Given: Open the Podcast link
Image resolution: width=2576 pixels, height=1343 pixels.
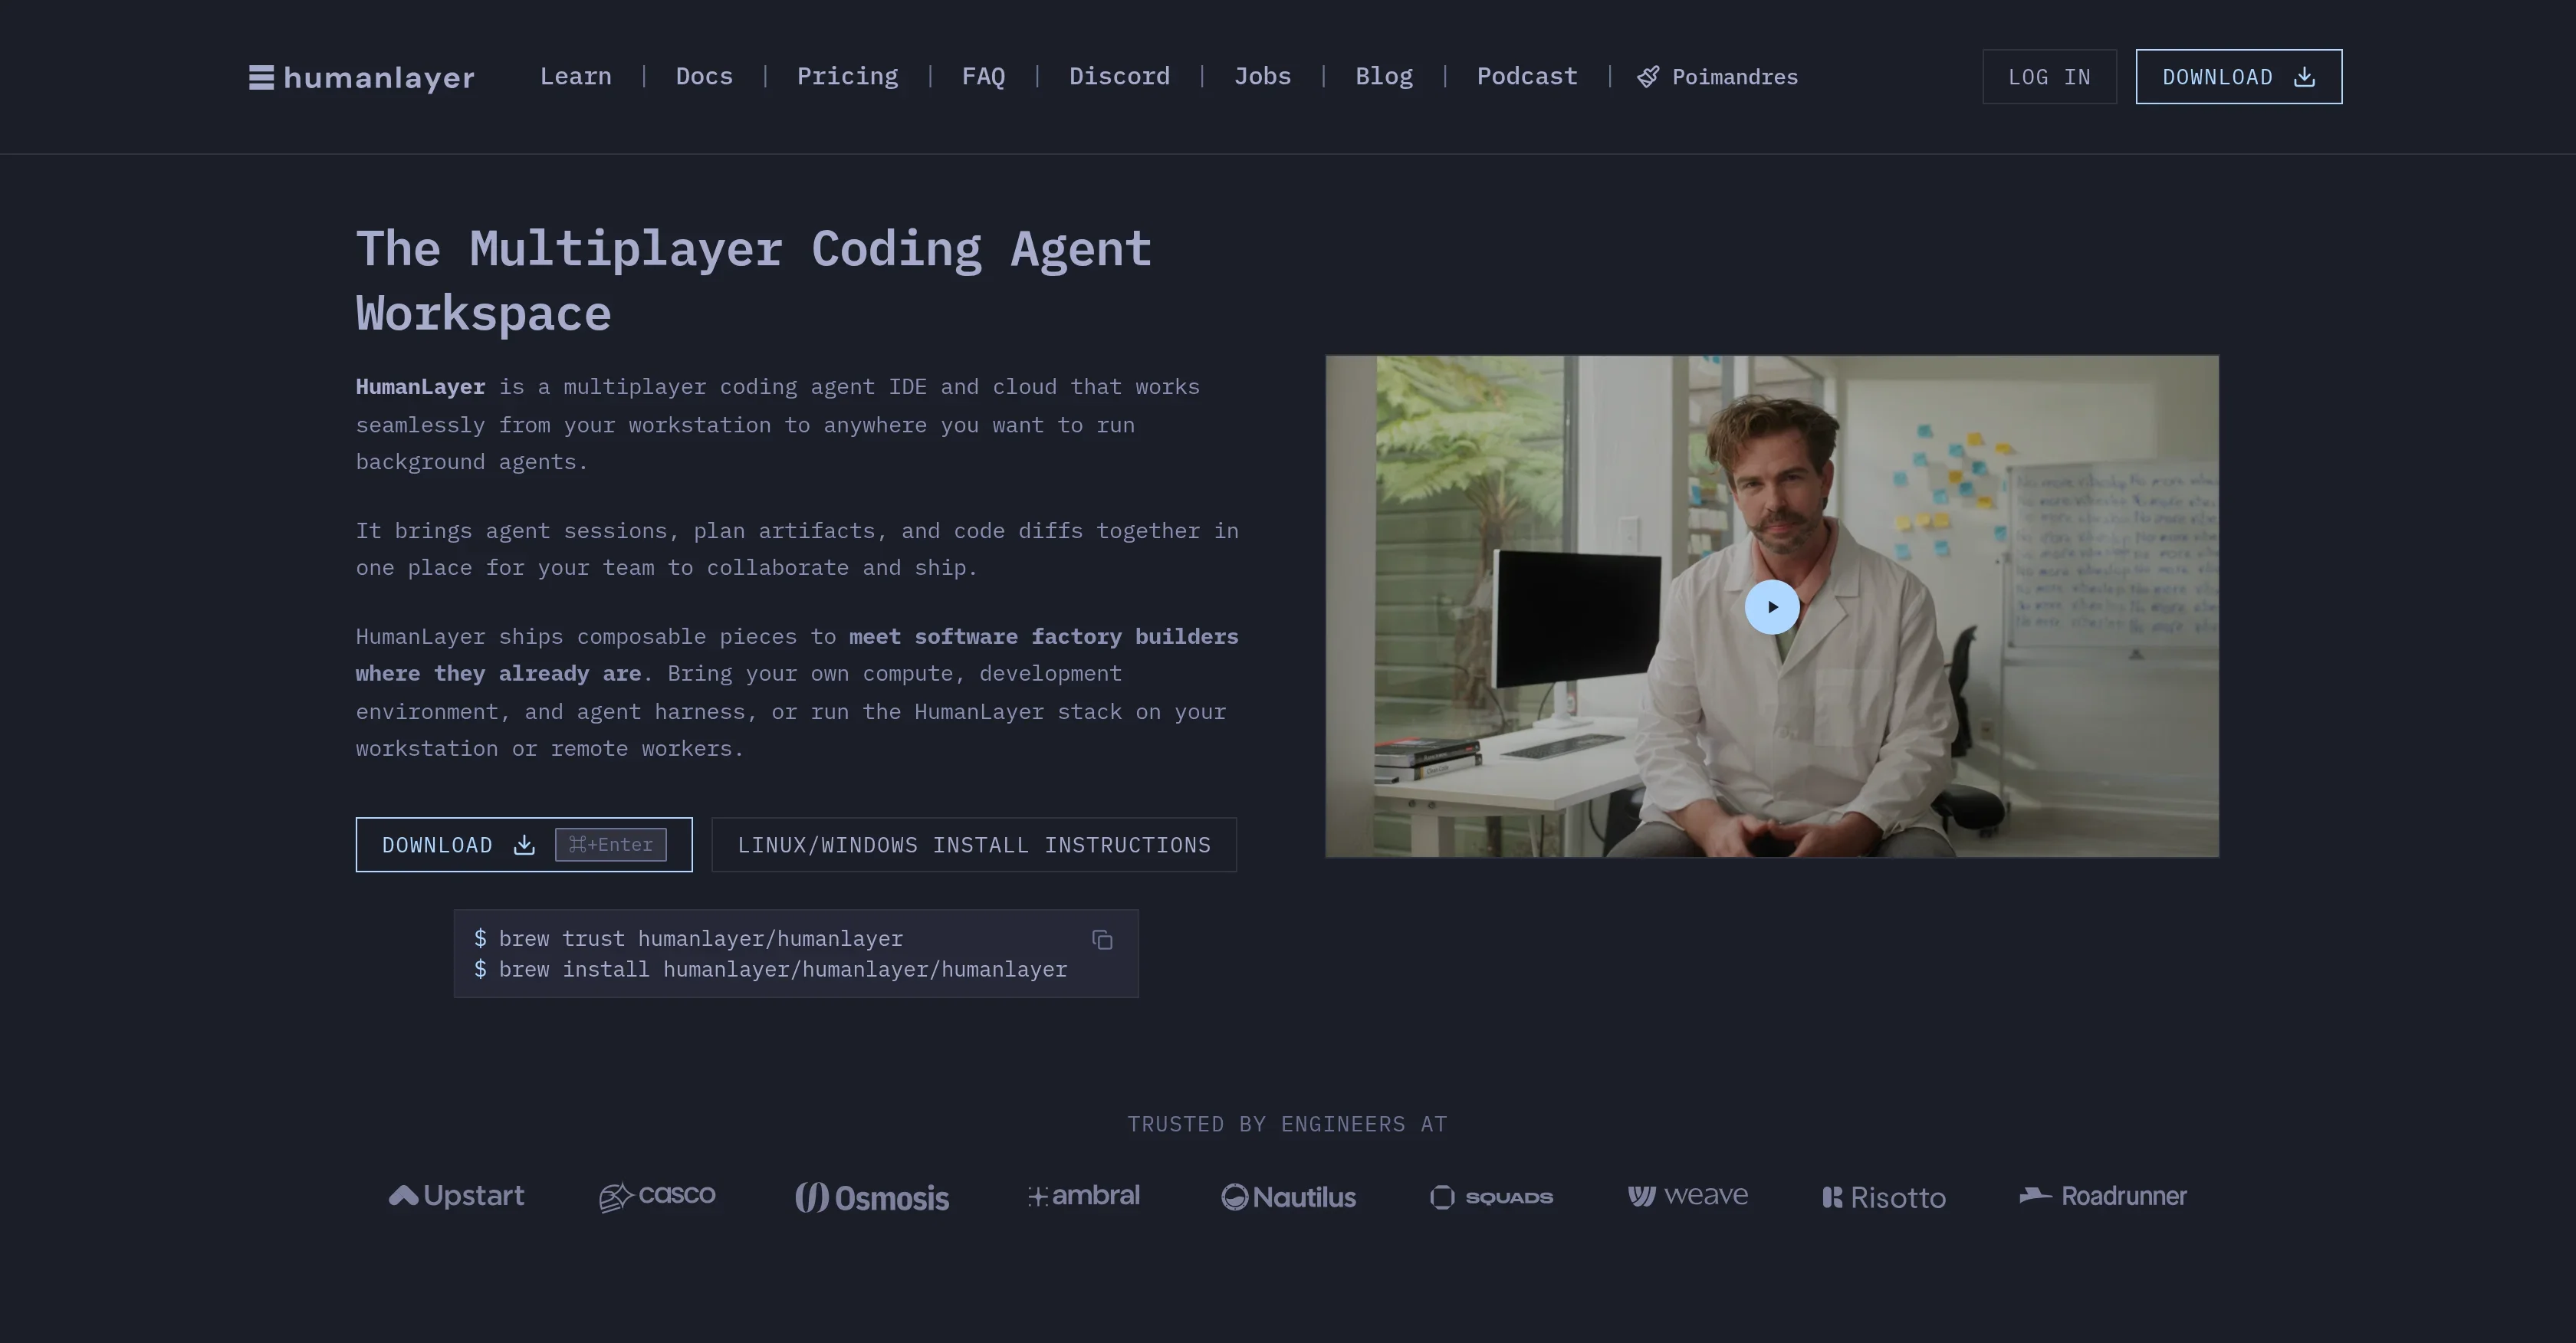Looking at the screenshot, I should [1527, 76].
